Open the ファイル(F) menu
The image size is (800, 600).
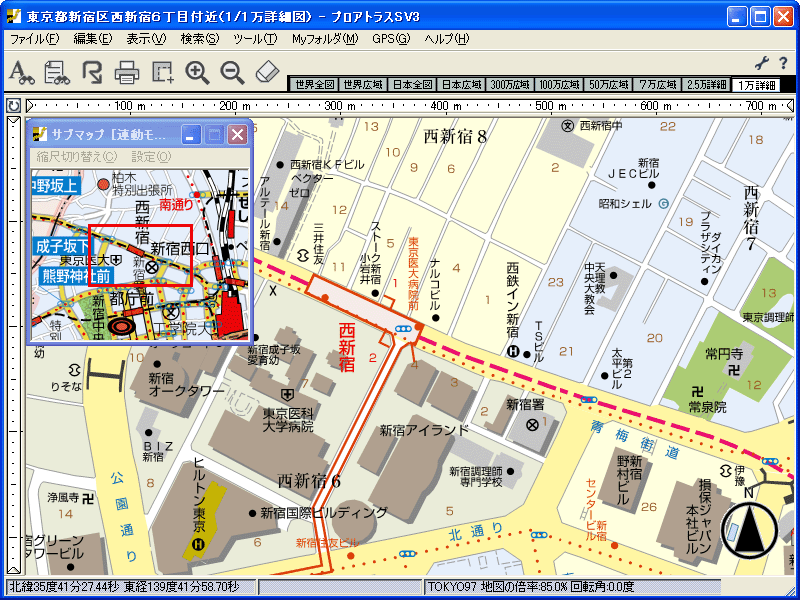click(x=35, y=39)
